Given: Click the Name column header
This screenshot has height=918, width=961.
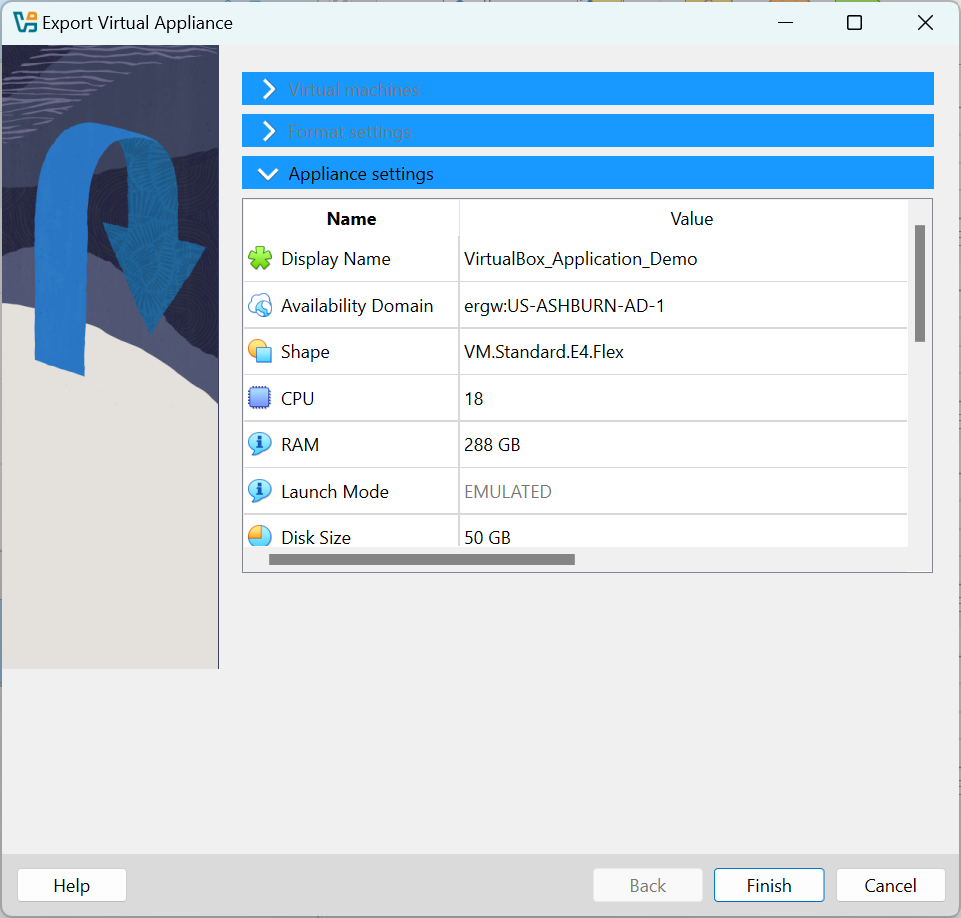Looking at the screenshot, I should point(351,219).
